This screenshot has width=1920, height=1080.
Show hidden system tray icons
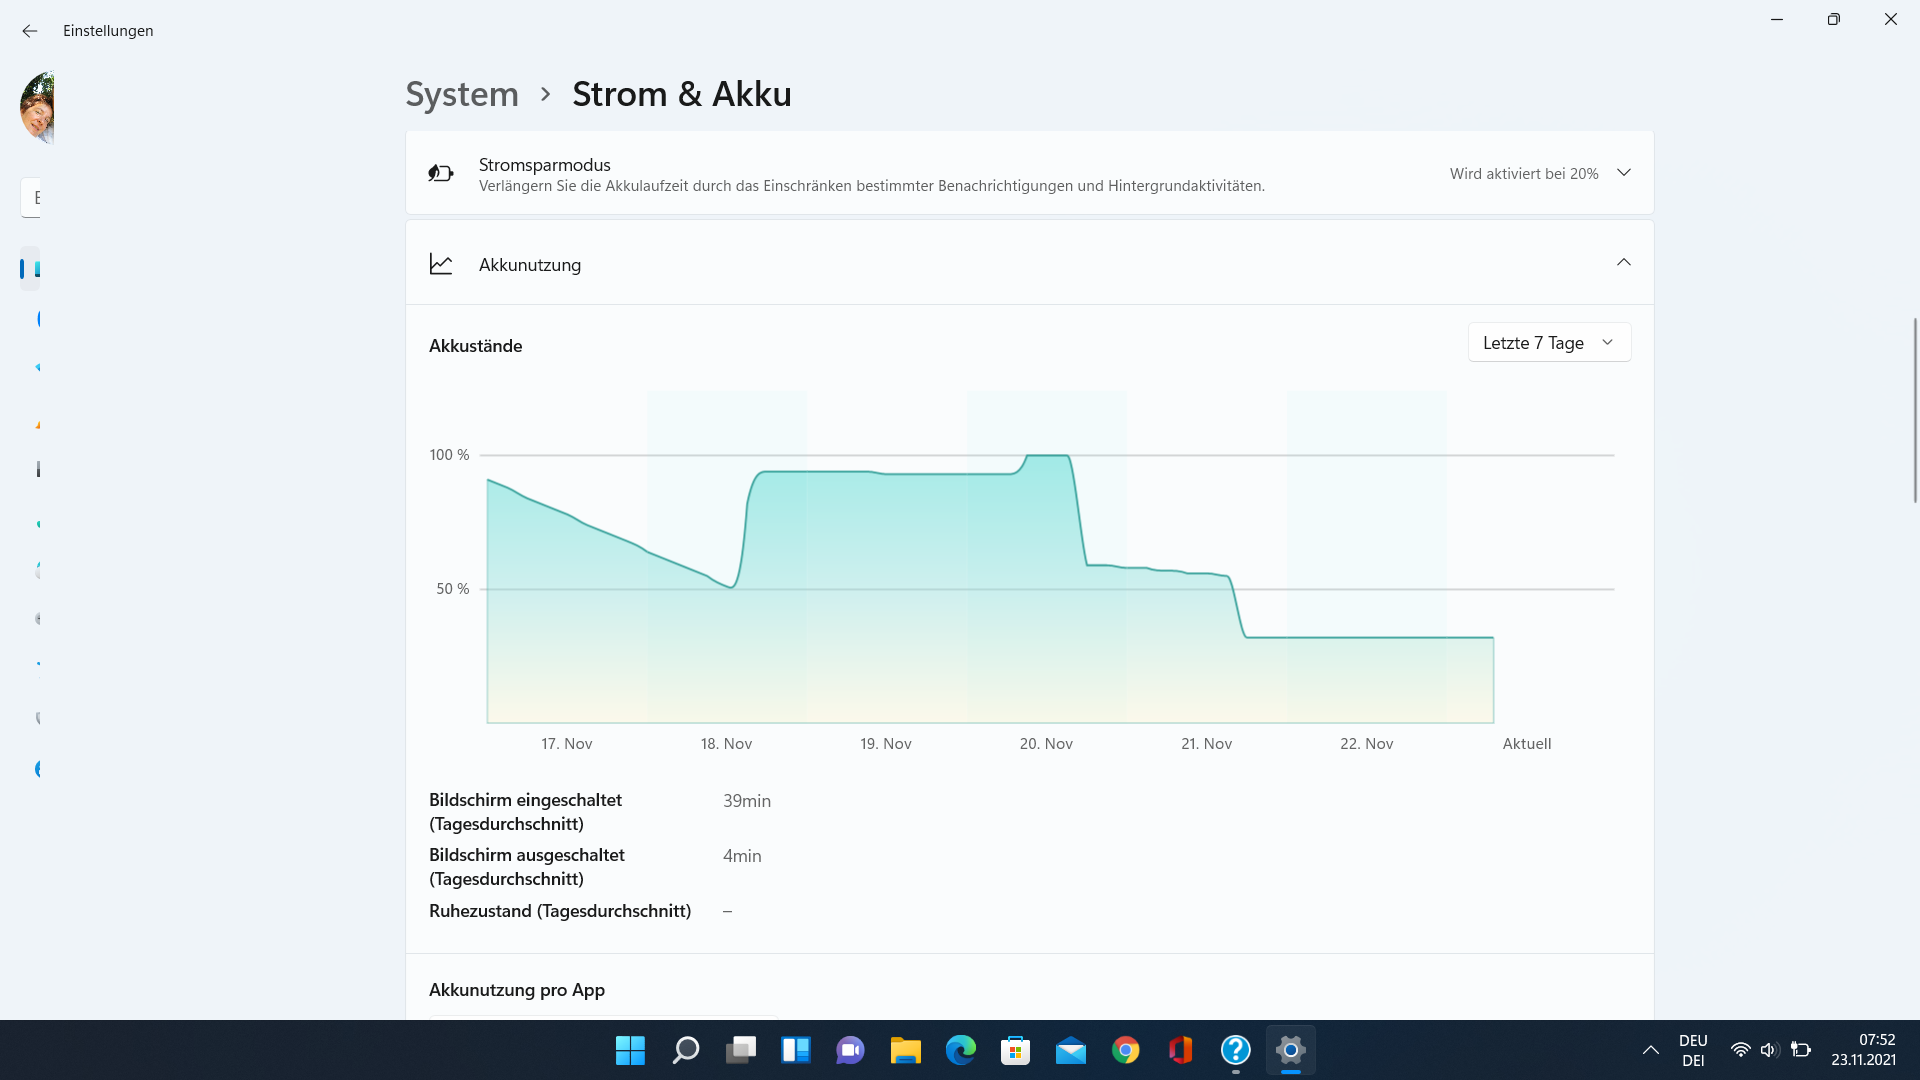[1651, 1050]
